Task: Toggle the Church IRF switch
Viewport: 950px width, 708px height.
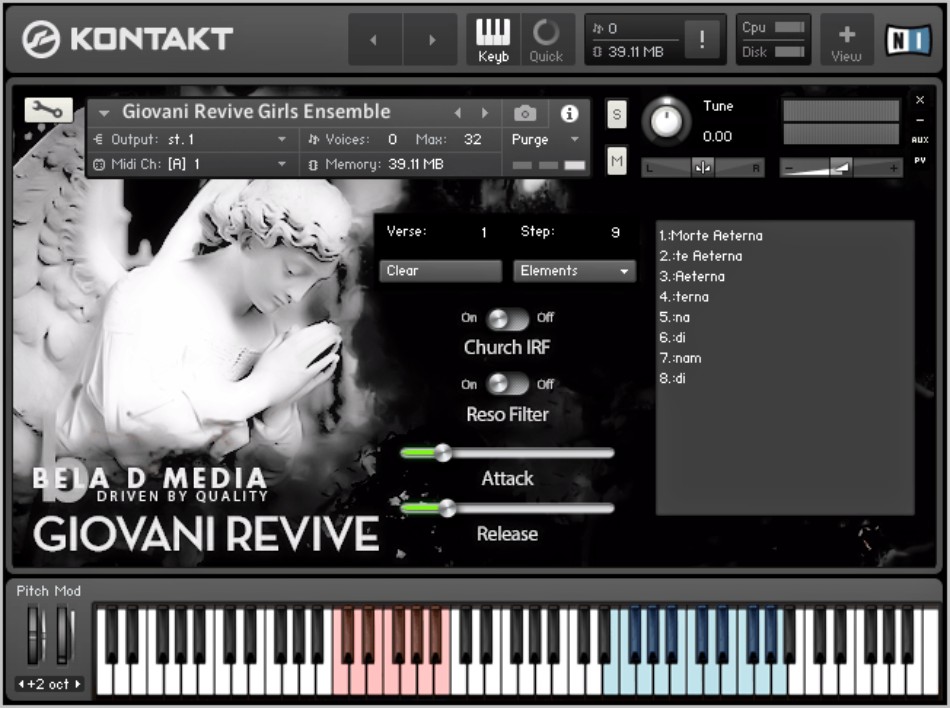Action: pos(507,318)
